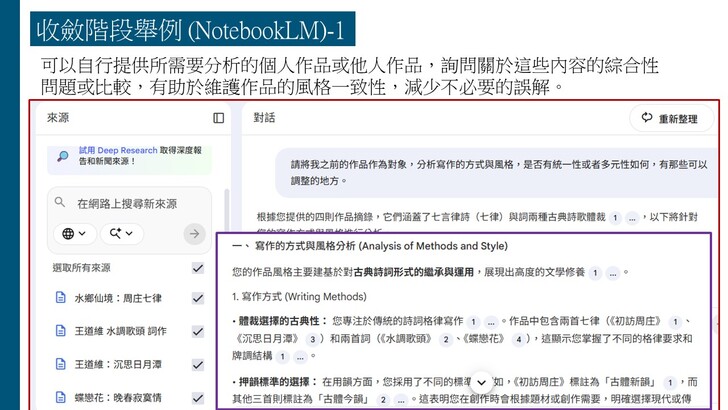The image size is (728, 410).
Task: Uncheck the 水鄉仙境：周庄七律 source
Action: (198, 298)
